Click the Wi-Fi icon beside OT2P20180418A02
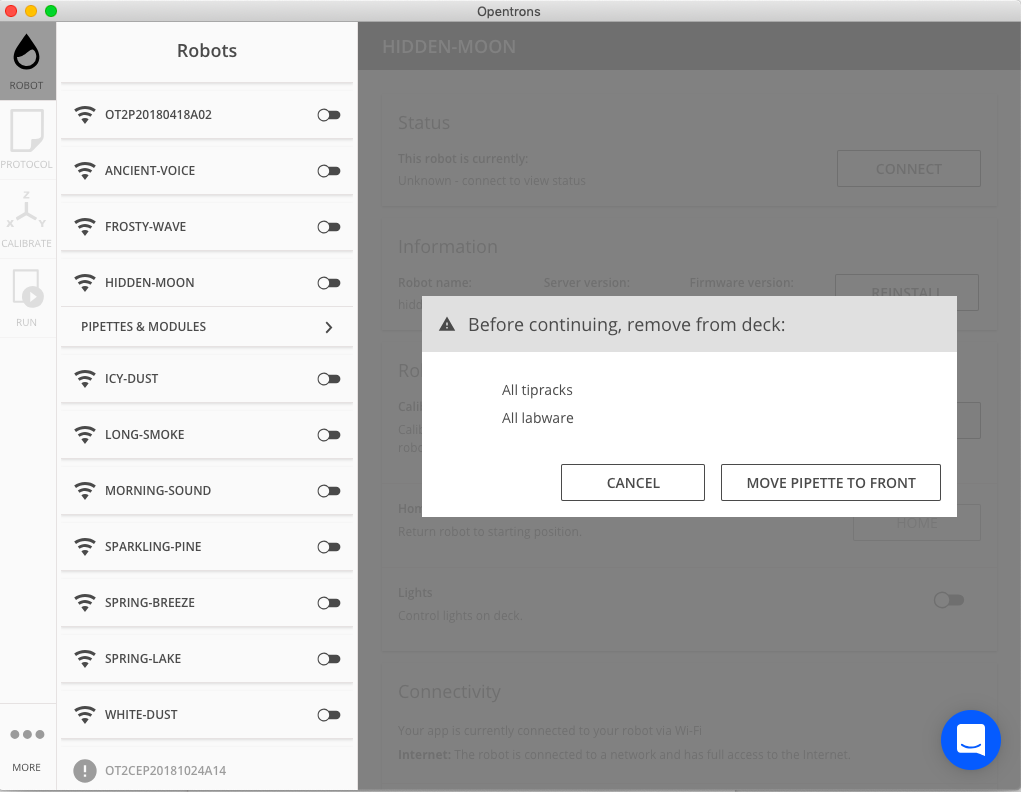 (85, 115)
